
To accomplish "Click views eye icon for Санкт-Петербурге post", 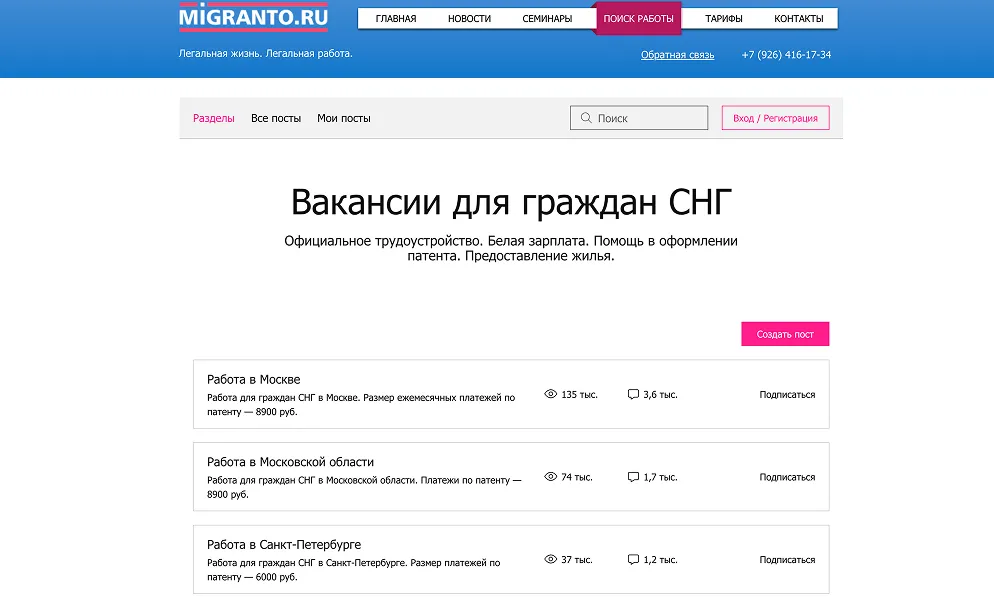I will 550,560.
